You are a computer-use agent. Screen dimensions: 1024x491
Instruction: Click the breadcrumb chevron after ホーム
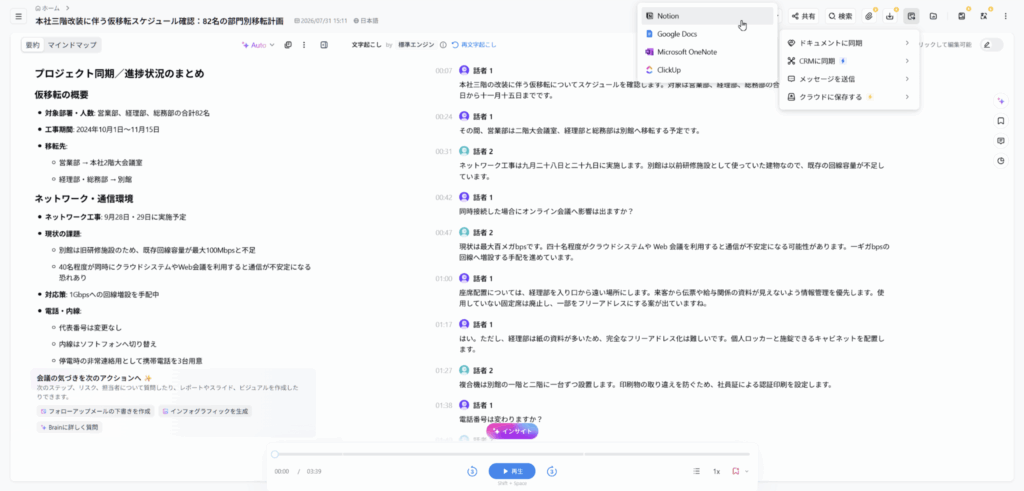point(66,8)
